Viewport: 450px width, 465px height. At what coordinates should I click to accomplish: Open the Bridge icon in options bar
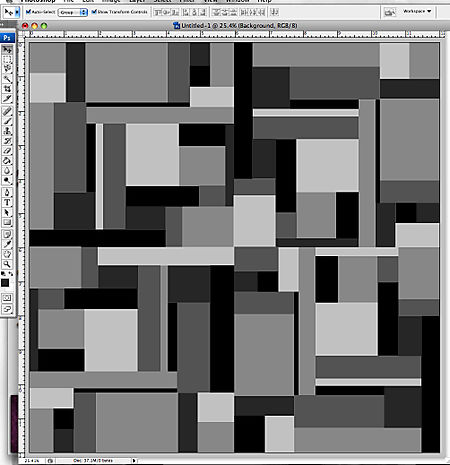pyautogui.click(x=390, y=12)
